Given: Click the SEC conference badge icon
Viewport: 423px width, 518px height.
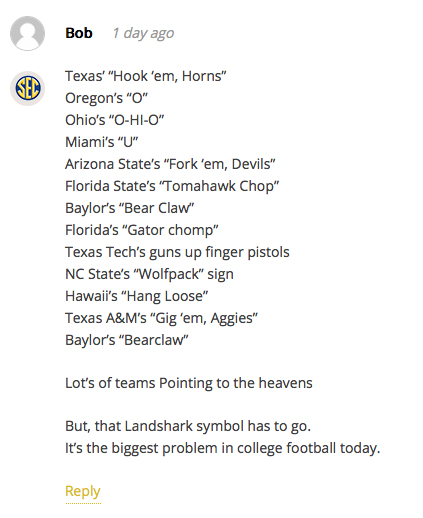Looking at the screenshot, I should pos(27,88).
